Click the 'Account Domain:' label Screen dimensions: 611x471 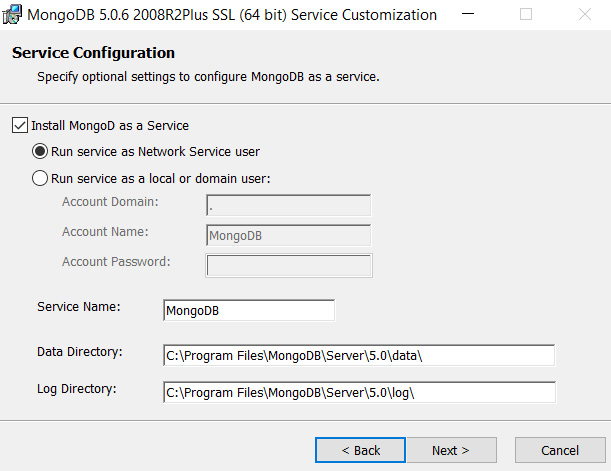point(110,202)
